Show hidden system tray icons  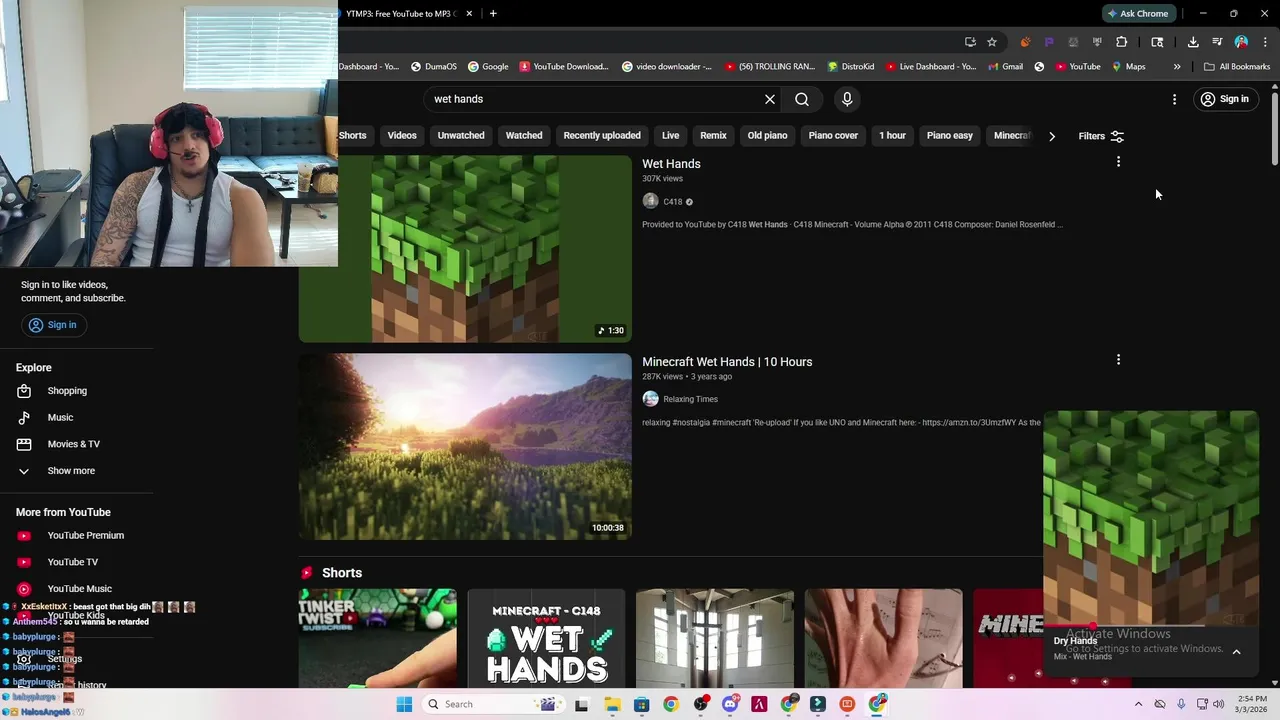(x=1138, y=704)
